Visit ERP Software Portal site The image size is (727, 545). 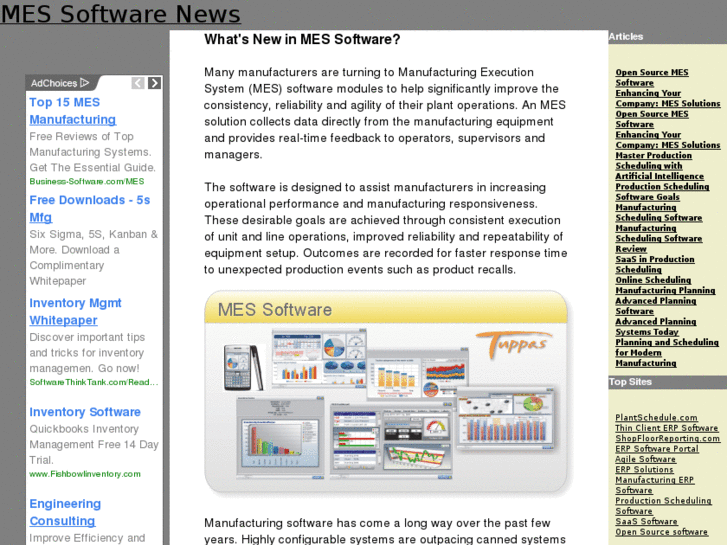tap(657, 449)
